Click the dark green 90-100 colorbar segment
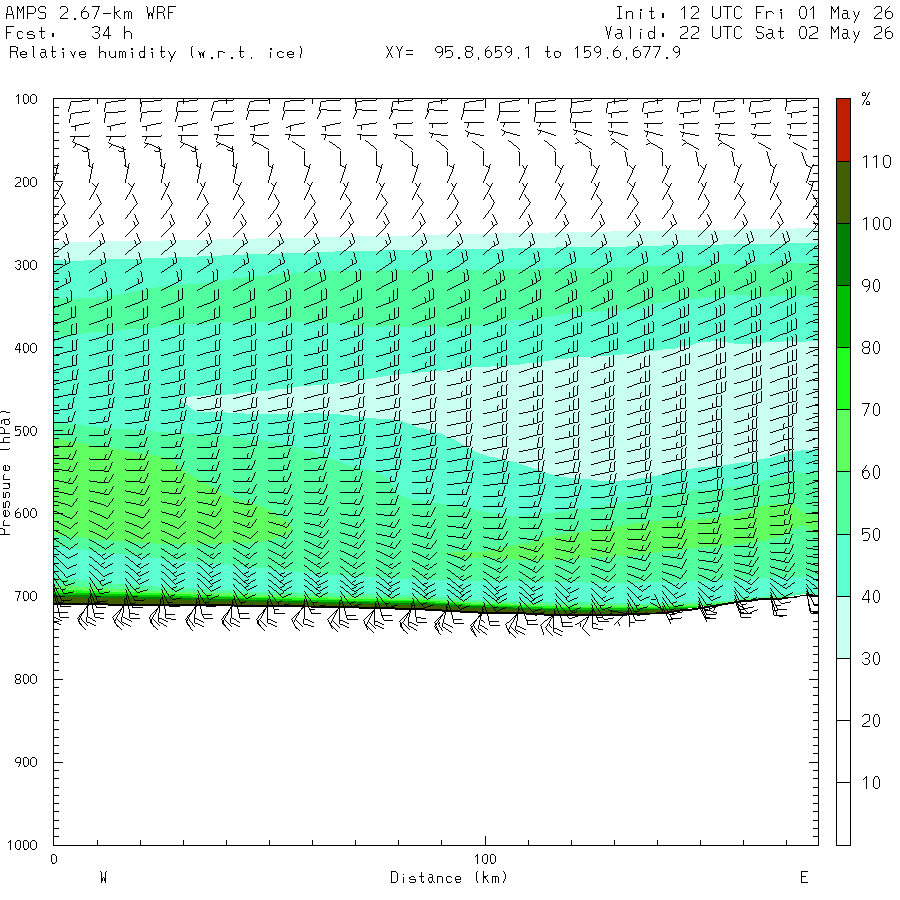900x900 pixels. click(x=843, y=254)
